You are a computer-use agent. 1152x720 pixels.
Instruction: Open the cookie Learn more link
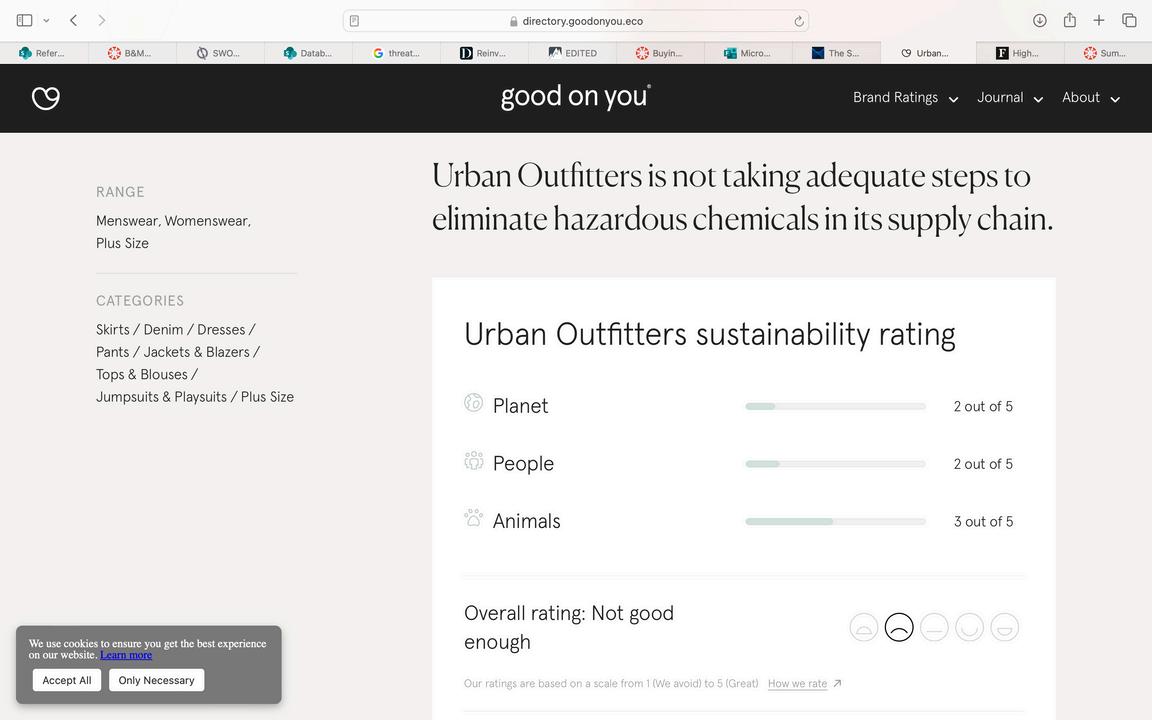pyautogui.click(x=126, y=655)
